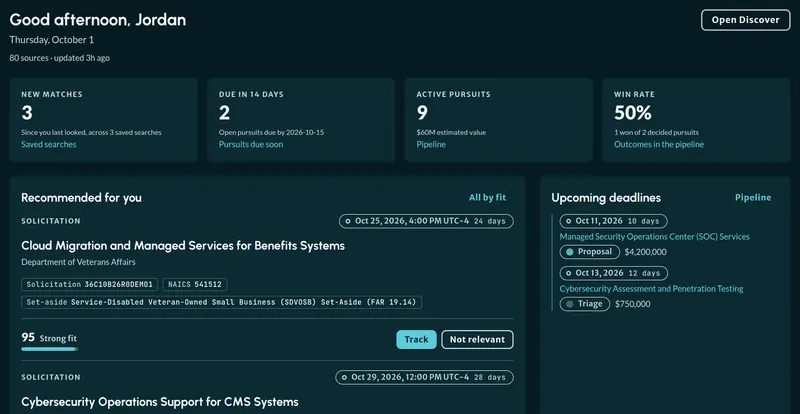Click the Triage stage badge
This screenshot has width=800, height=414.
(584, 304)
